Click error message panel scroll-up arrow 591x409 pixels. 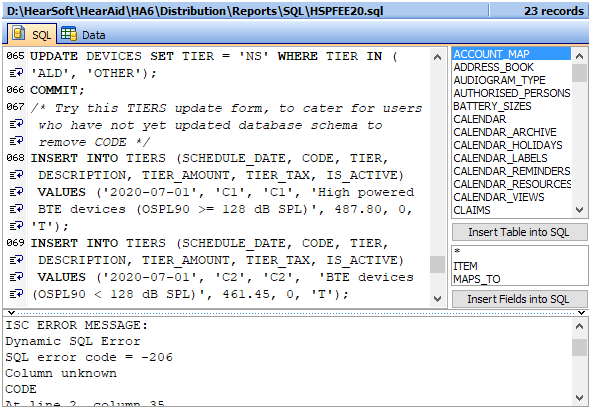579,326
